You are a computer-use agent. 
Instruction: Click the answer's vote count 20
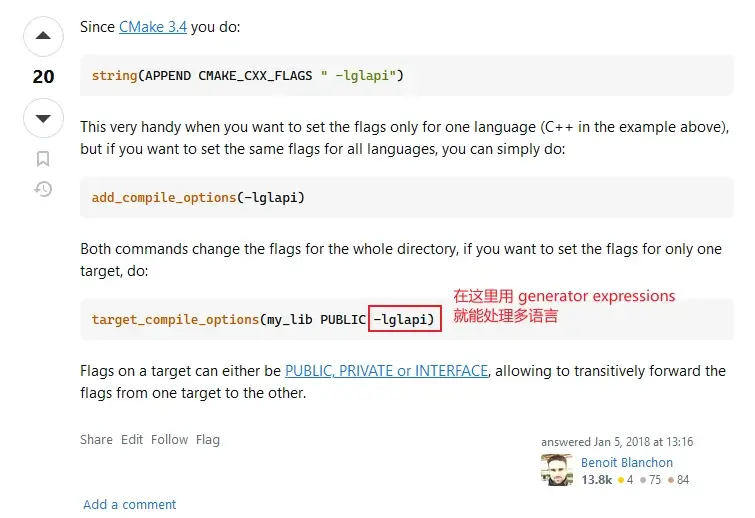coord(43,77)
